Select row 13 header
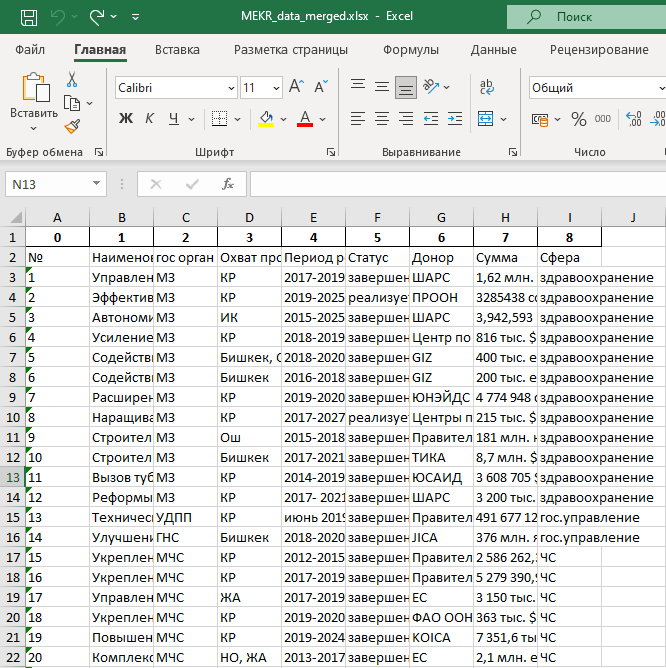This screenshot has width=666, height=668. (x=13, y=478)
